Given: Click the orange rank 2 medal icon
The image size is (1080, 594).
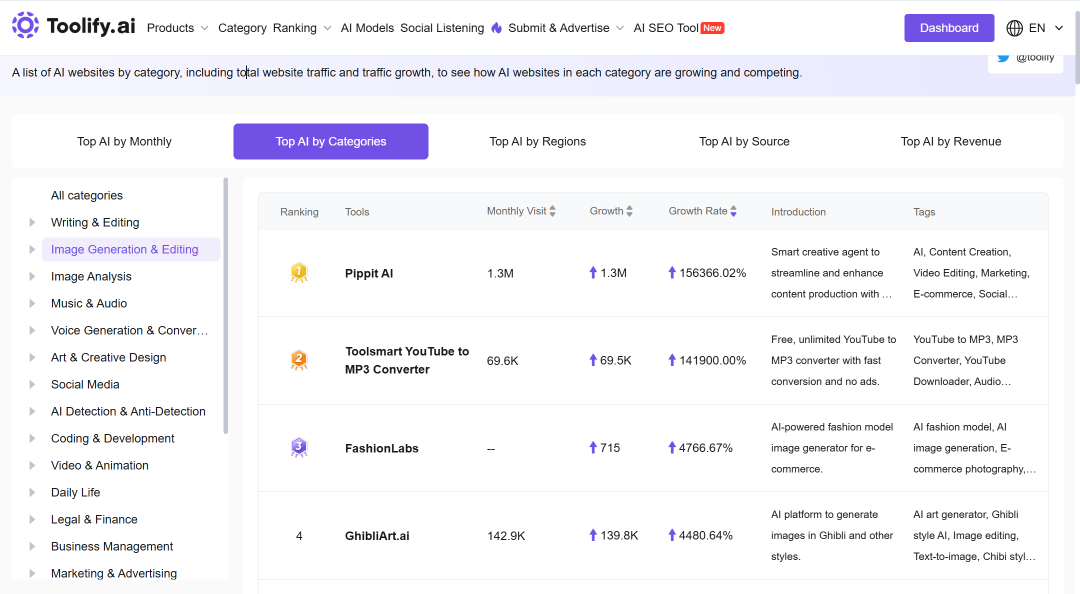Looking at the screenshot, I should click(299, 360).
